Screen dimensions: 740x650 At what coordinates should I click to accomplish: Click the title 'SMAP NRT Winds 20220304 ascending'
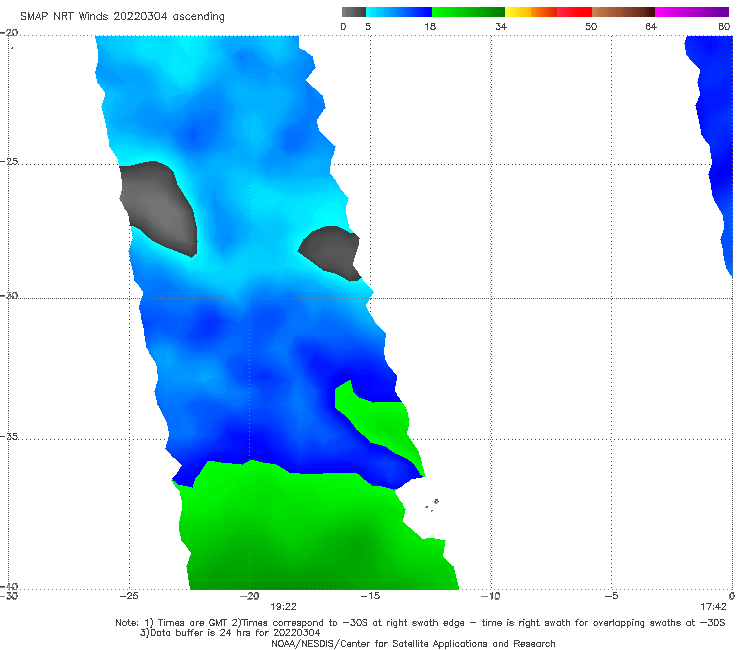(122, 17)
